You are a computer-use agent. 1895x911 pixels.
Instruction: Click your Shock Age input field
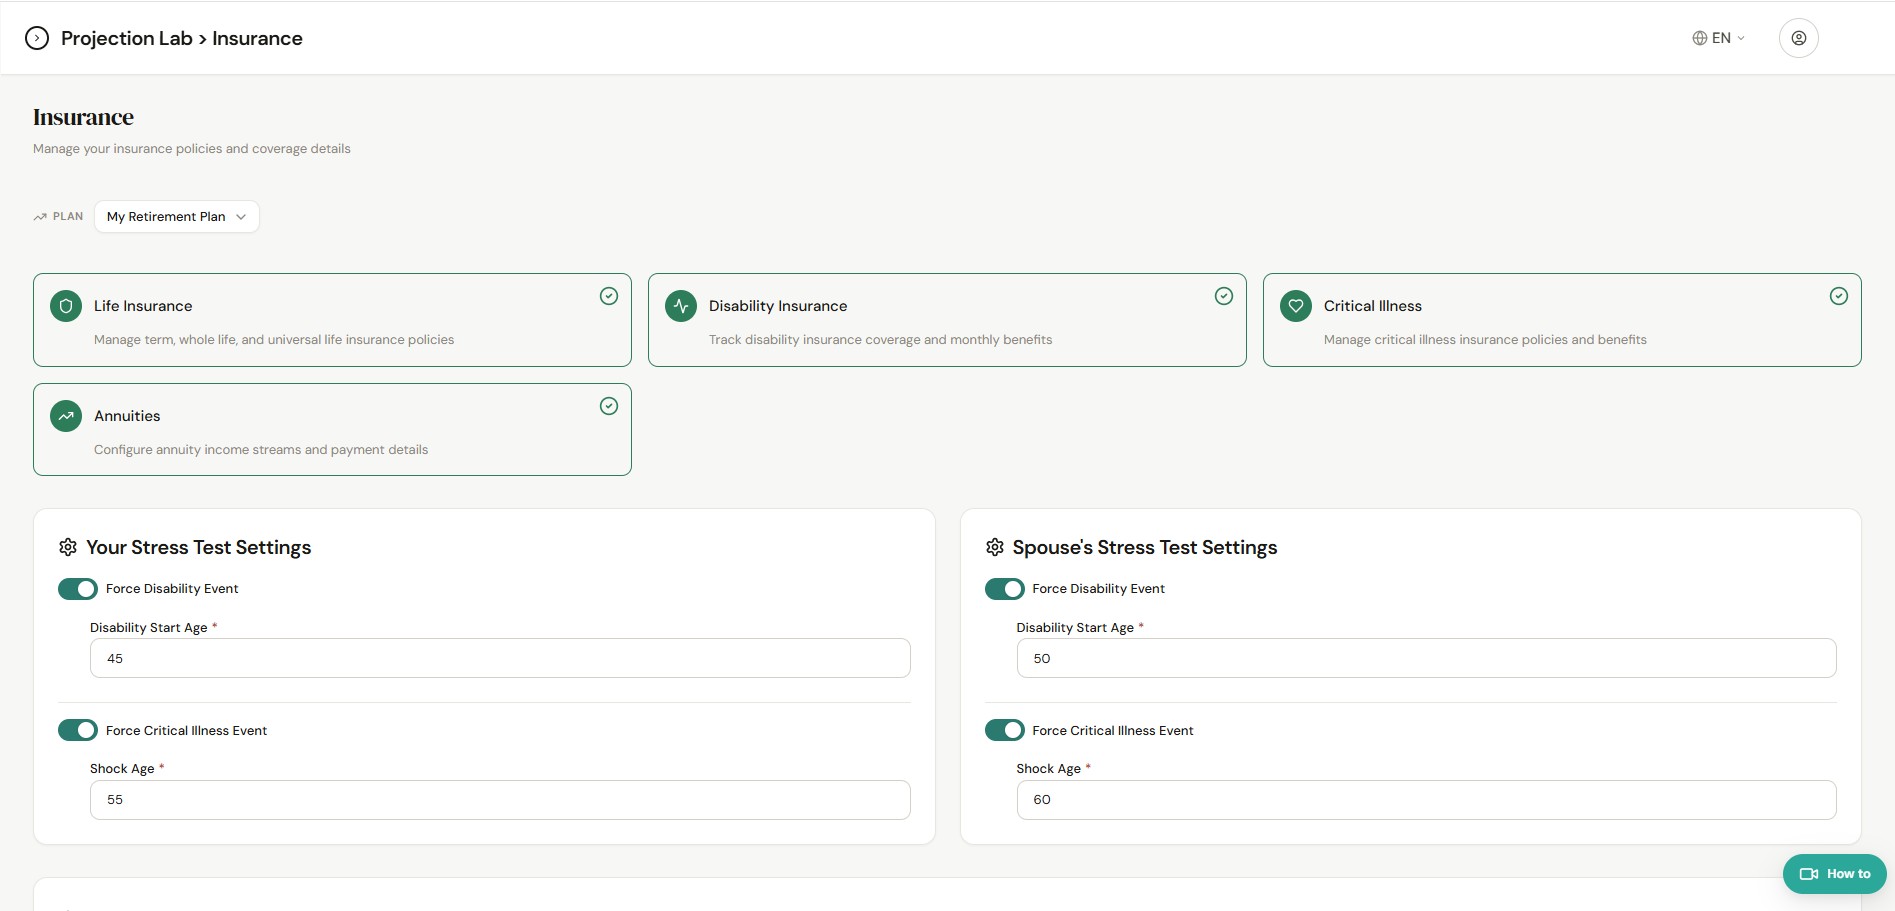500,800
